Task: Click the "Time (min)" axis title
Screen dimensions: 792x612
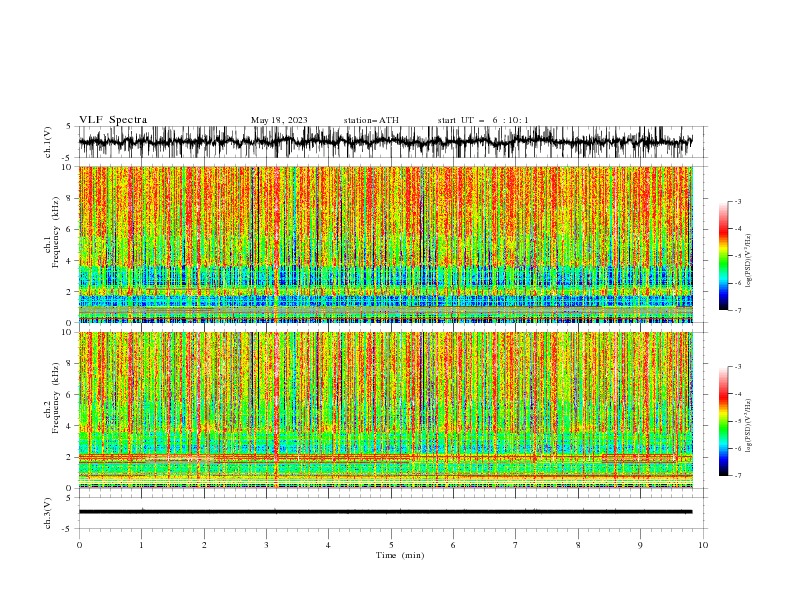Action: (400, 555)
